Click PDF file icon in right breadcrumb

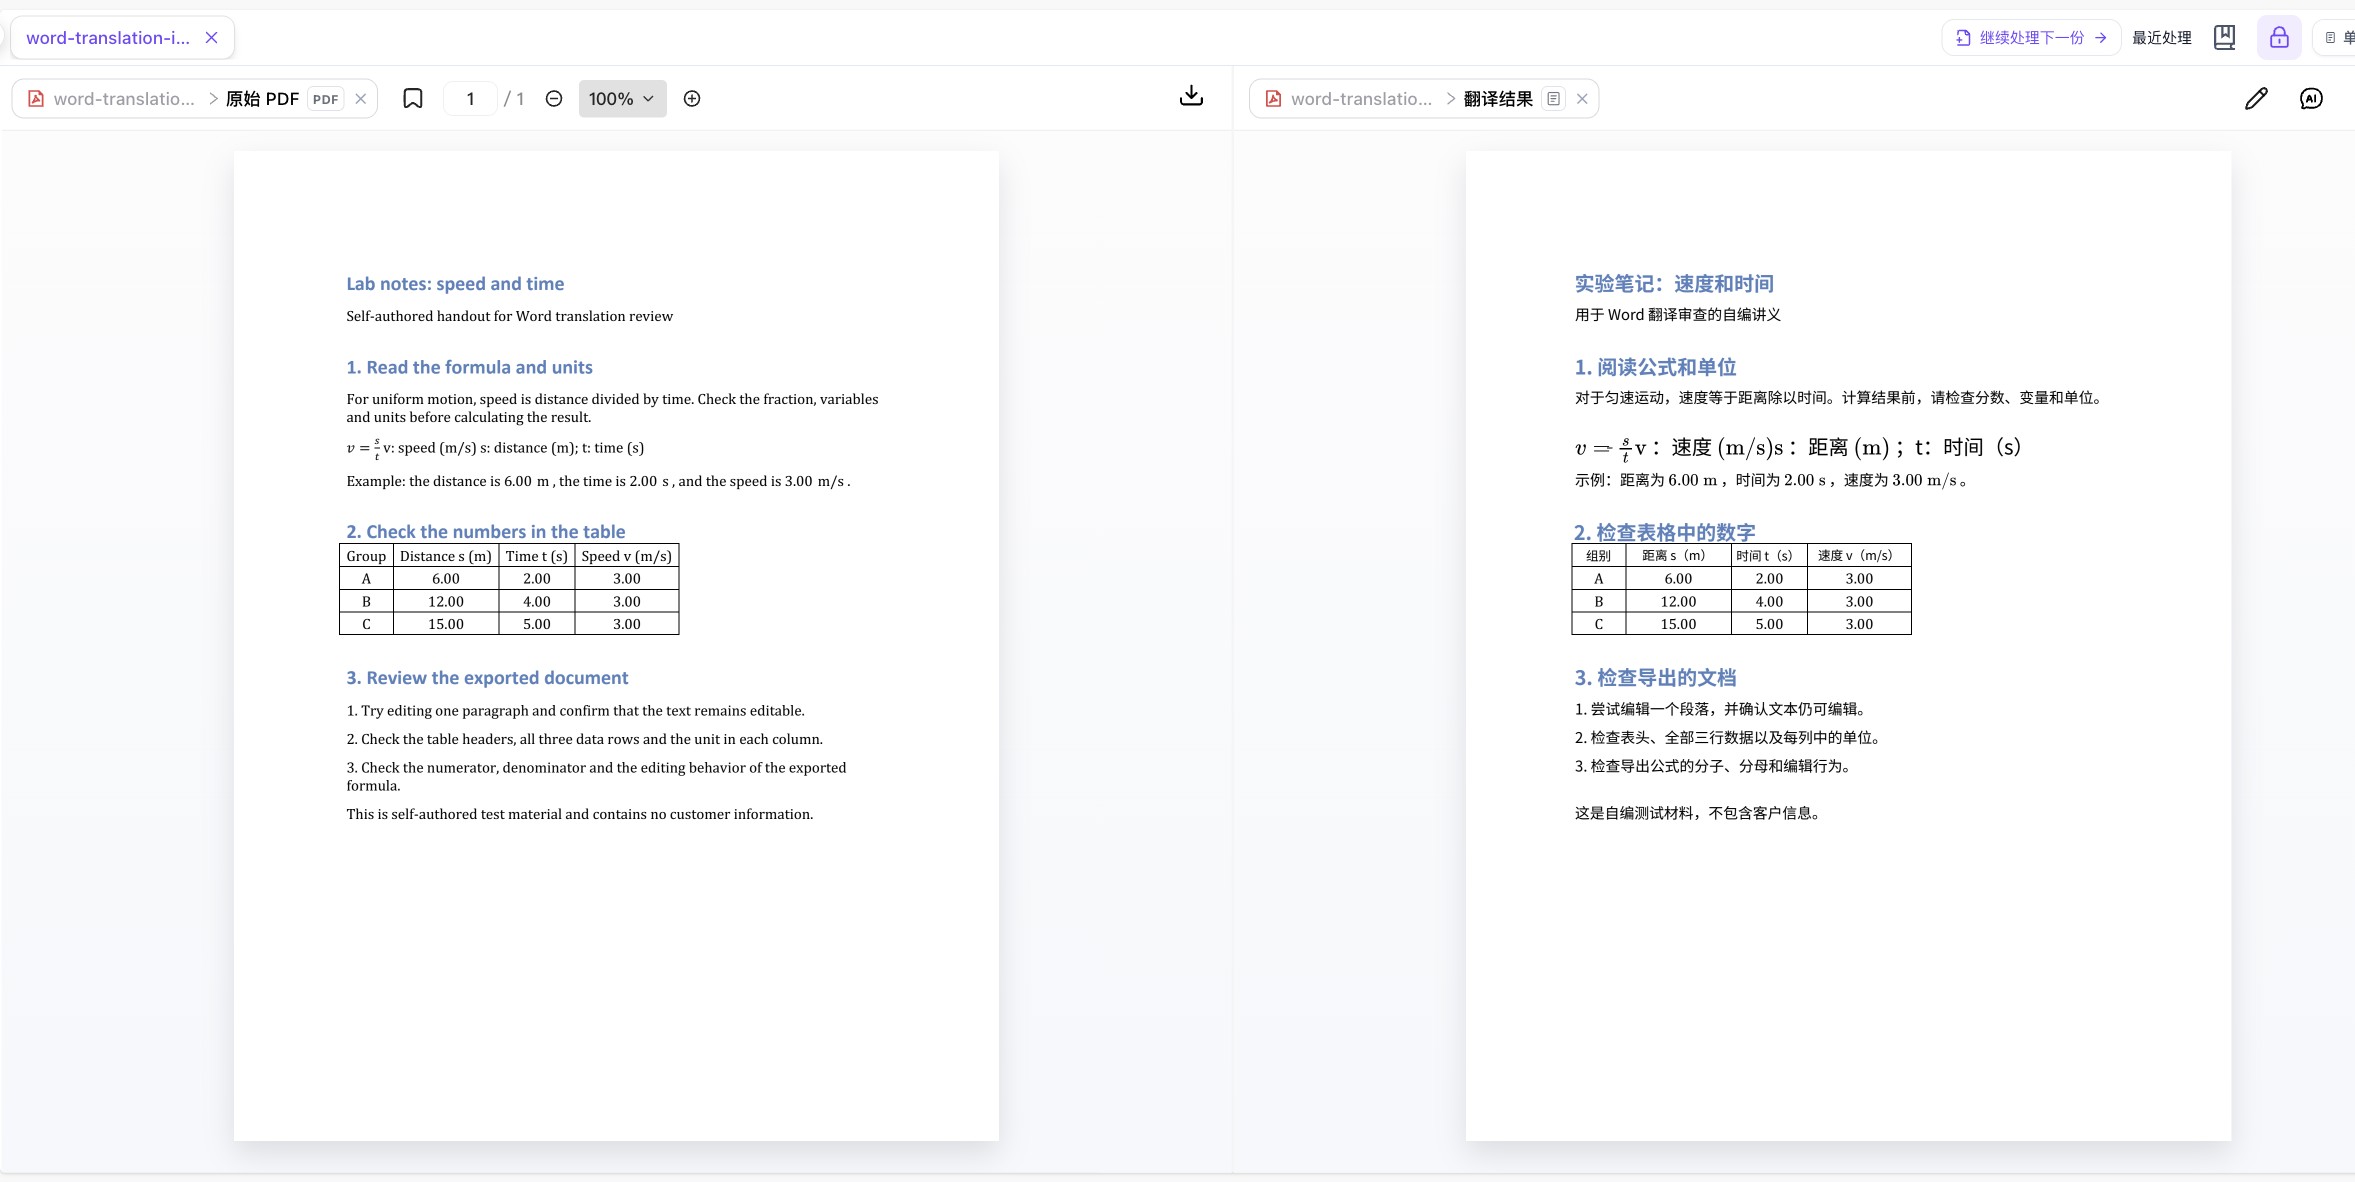(x=1273, y=99)
